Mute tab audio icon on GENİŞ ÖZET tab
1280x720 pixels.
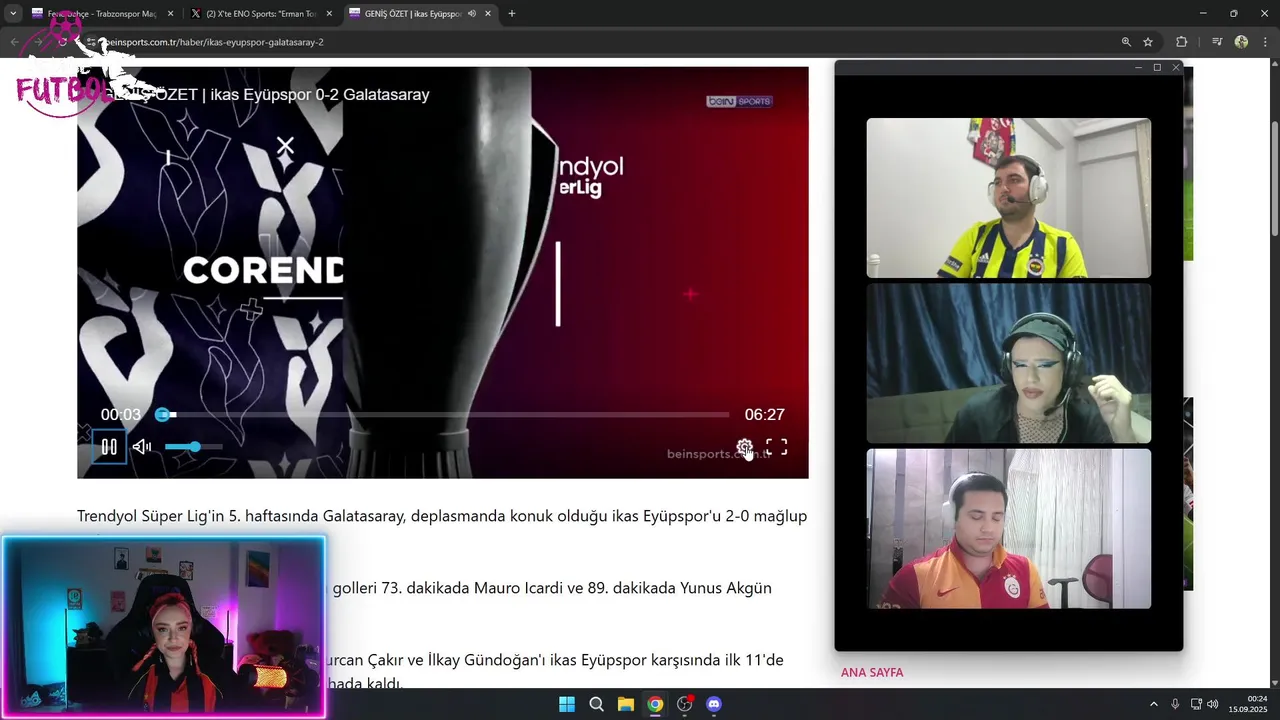coord(471,14)
